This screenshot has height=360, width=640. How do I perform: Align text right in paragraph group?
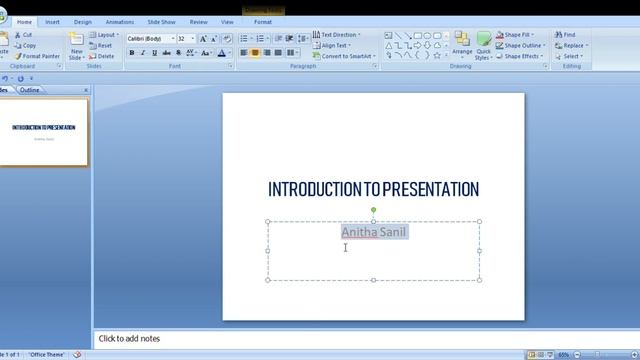click(267, 53)
